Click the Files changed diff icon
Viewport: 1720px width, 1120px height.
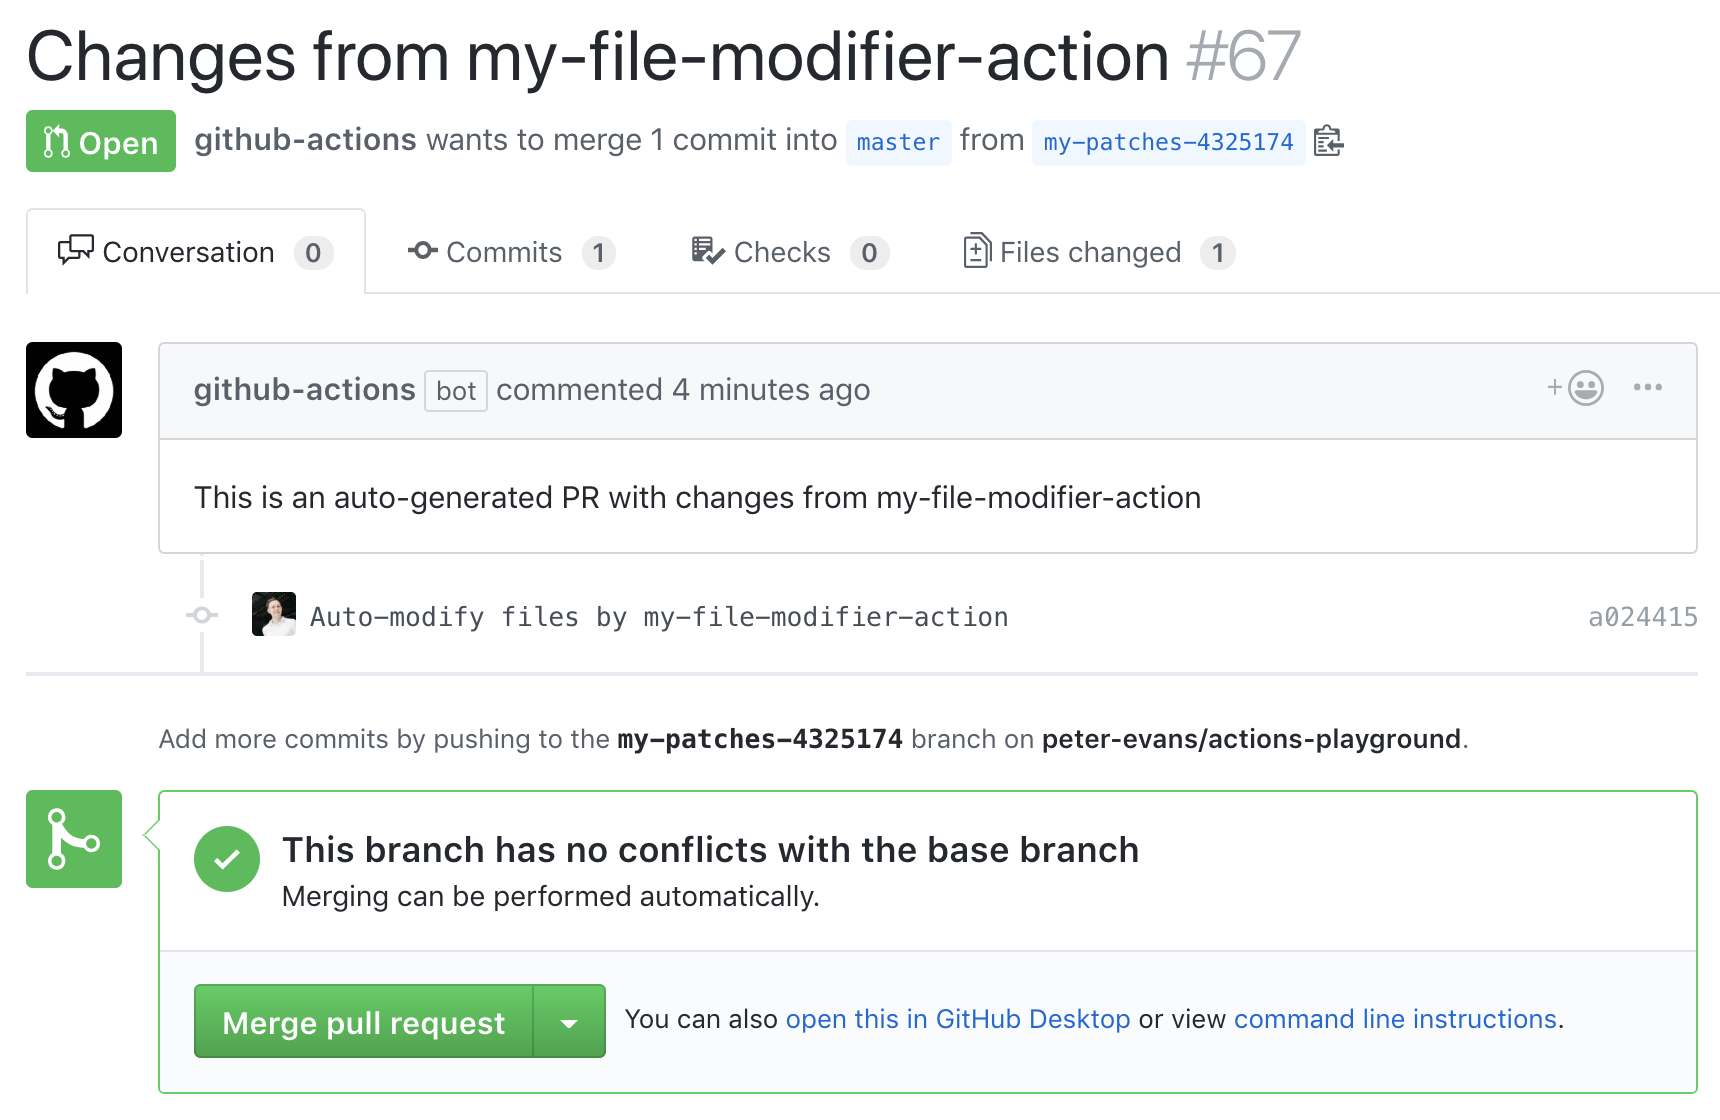[977, 251]
